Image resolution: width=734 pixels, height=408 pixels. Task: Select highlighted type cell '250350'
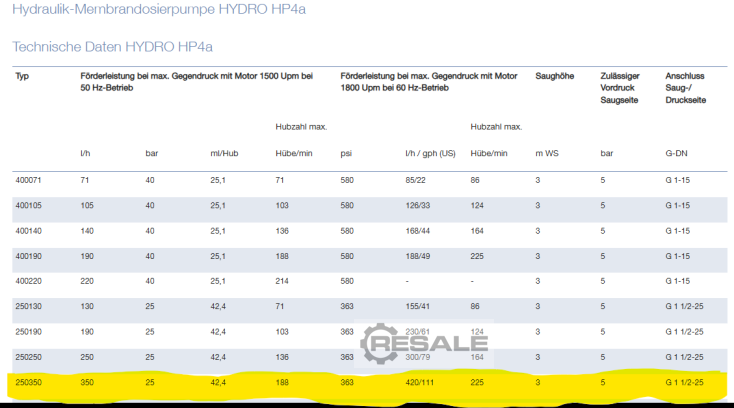[x=28, y=382]
